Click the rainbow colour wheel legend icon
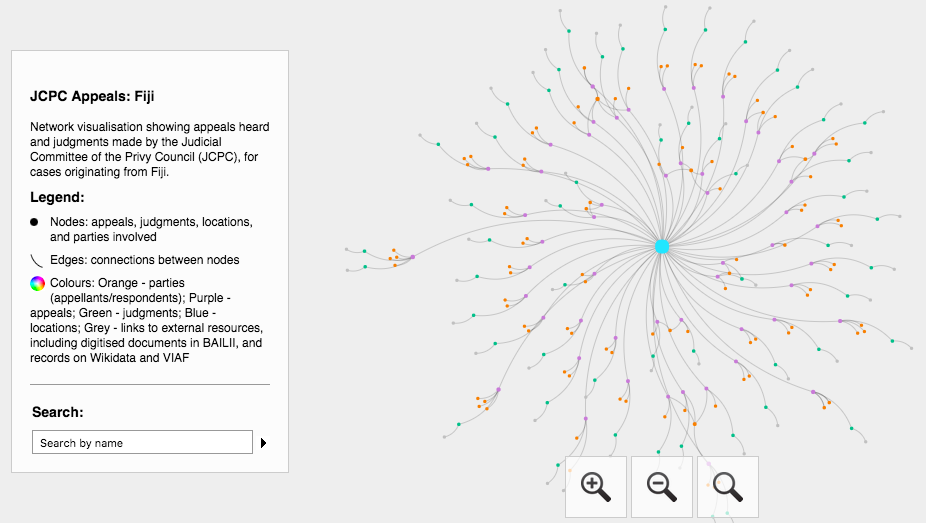Image resolution: width=926 pixels, height=523 pixels. tap(37, 283)
